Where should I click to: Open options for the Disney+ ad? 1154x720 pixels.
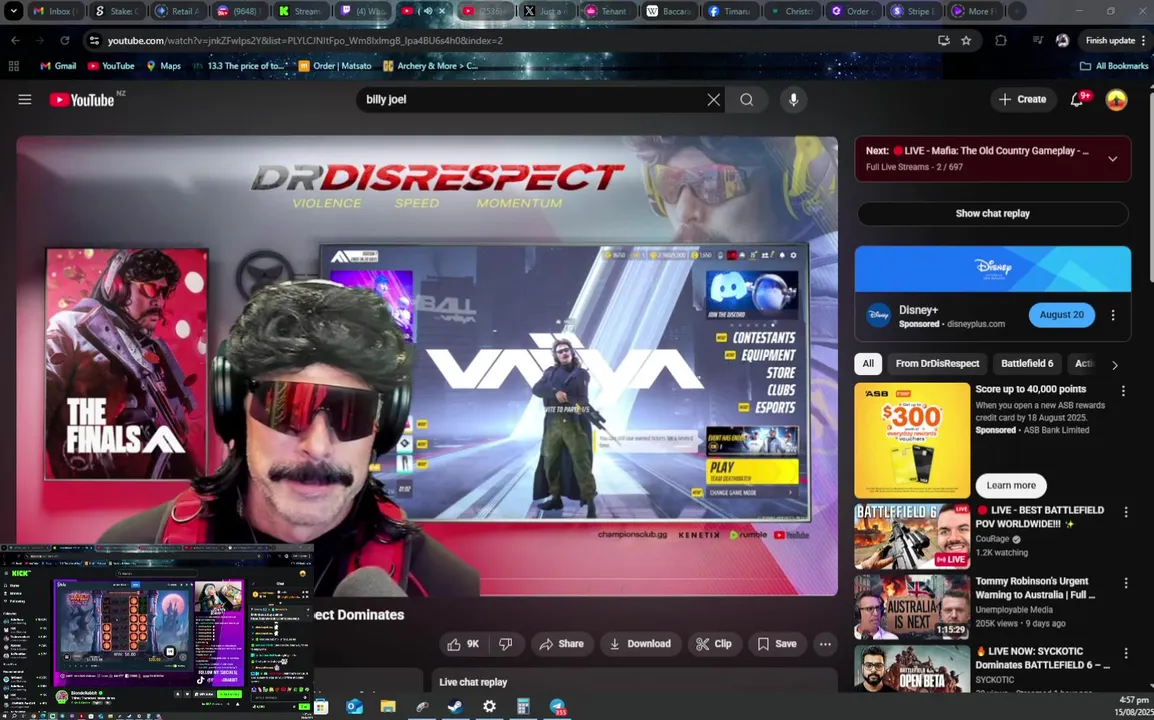[x=1113, y=315]
